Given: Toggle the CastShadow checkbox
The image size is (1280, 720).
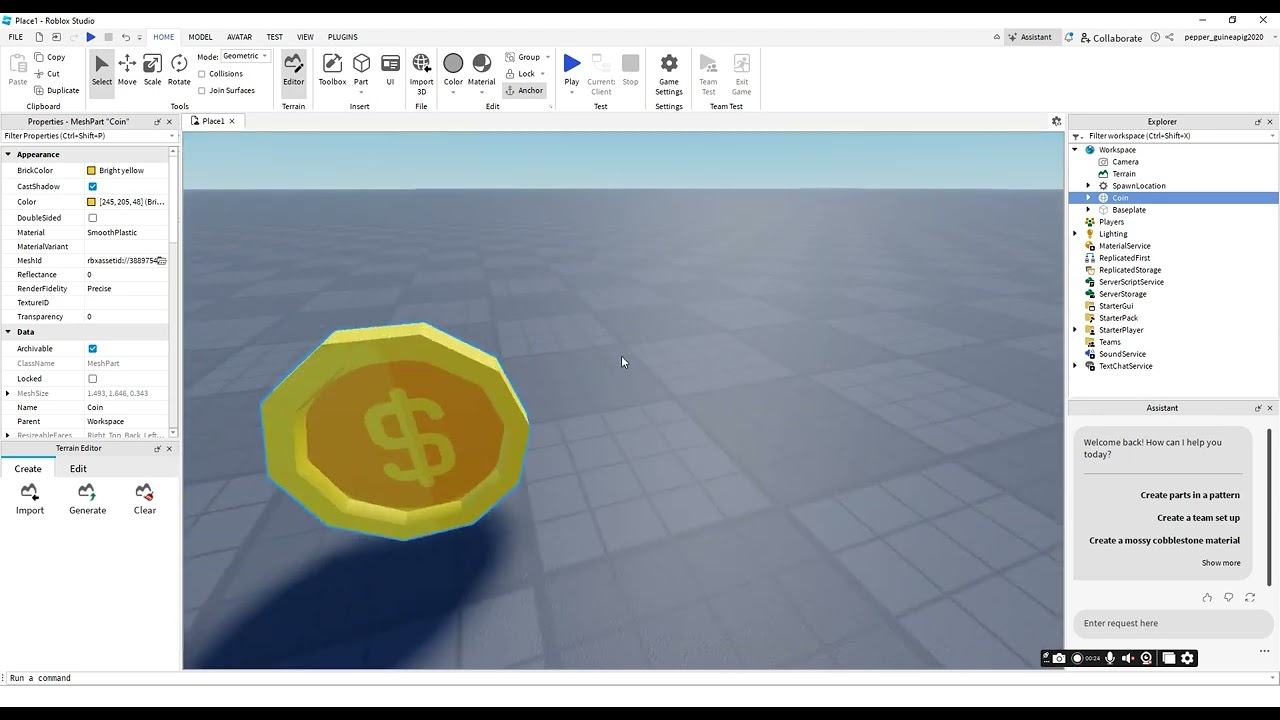Looking at the screenshot, I should pos(93,186).
